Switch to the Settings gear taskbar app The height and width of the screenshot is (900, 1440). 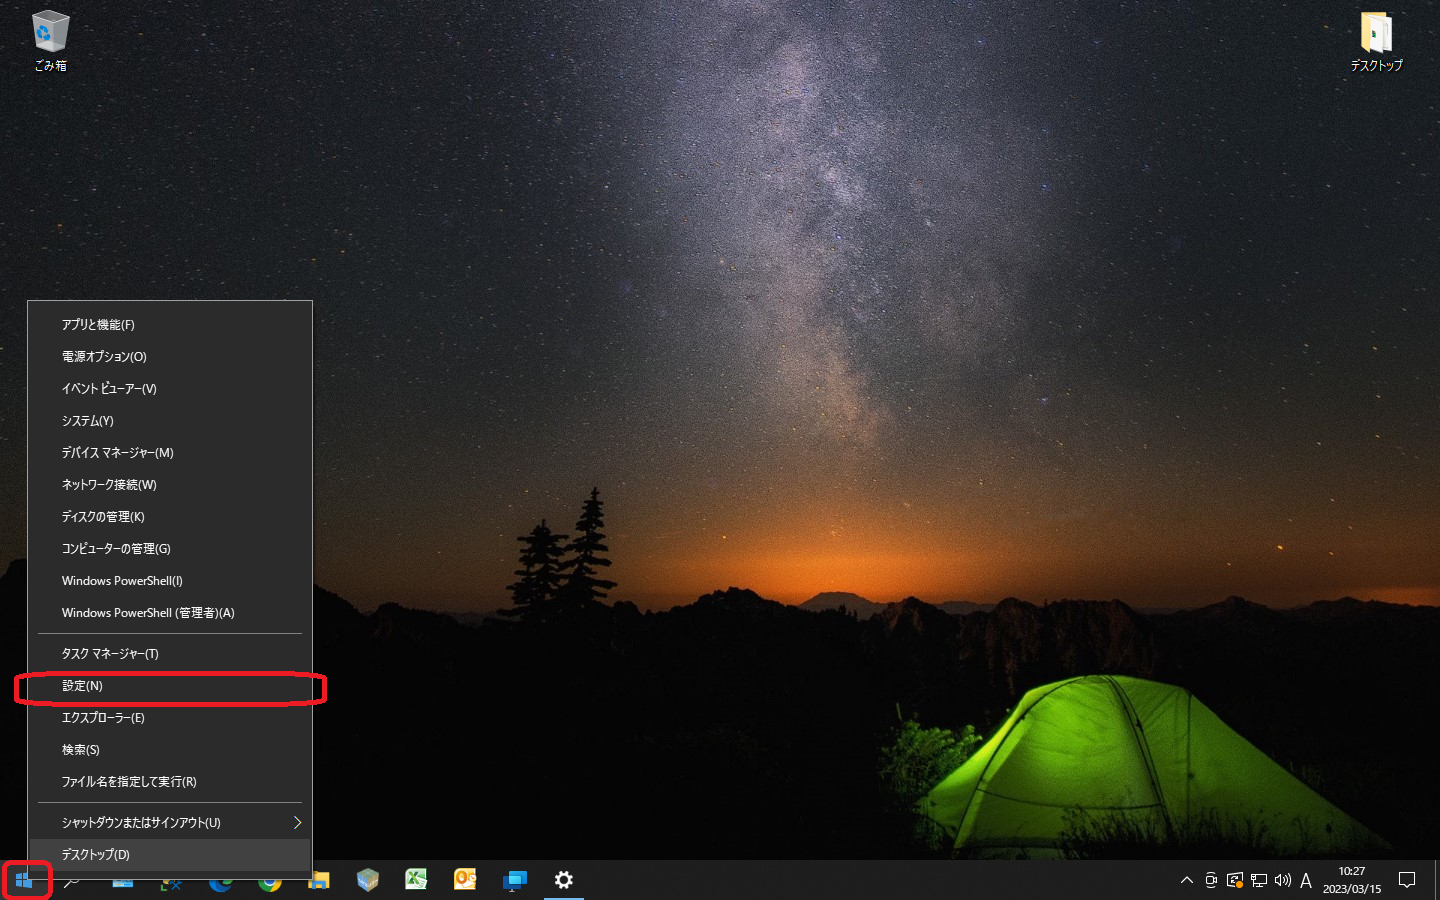564,880
